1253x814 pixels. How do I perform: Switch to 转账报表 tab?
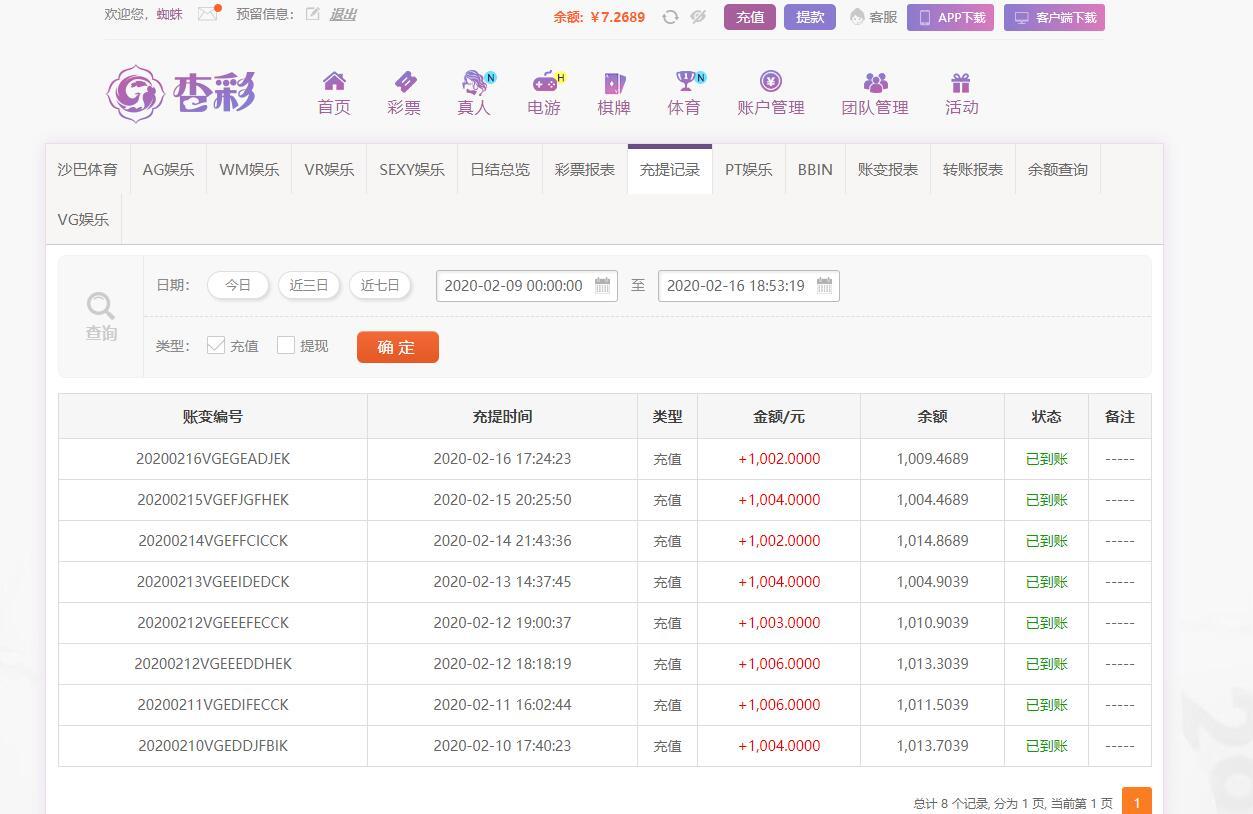point(973,169)
